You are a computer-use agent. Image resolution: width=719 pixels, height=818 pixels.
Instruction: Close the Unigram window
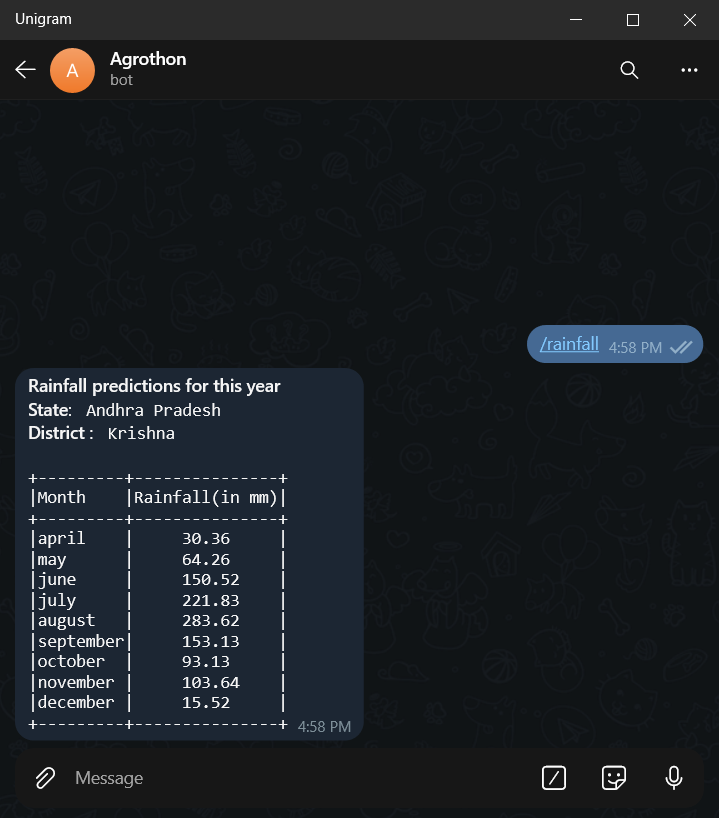coord(690,20)
